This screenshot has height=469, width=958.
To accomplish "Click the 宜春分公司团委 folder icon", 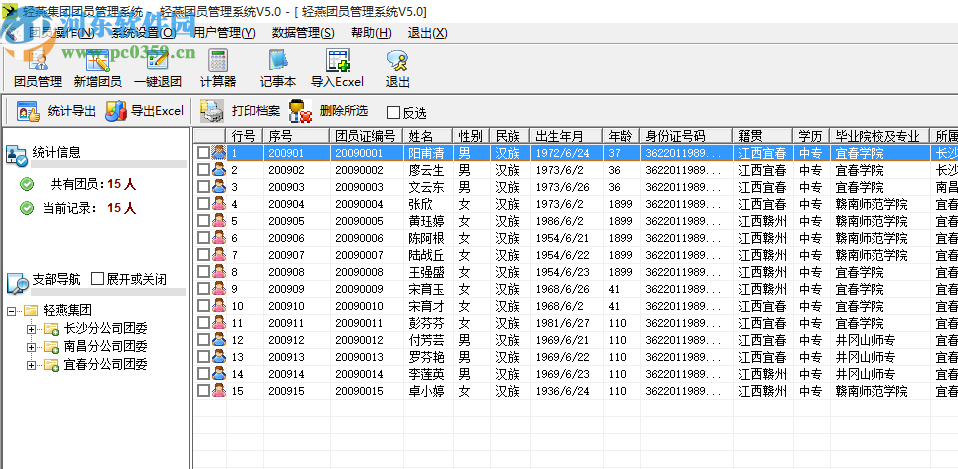I will click(51, 365).
